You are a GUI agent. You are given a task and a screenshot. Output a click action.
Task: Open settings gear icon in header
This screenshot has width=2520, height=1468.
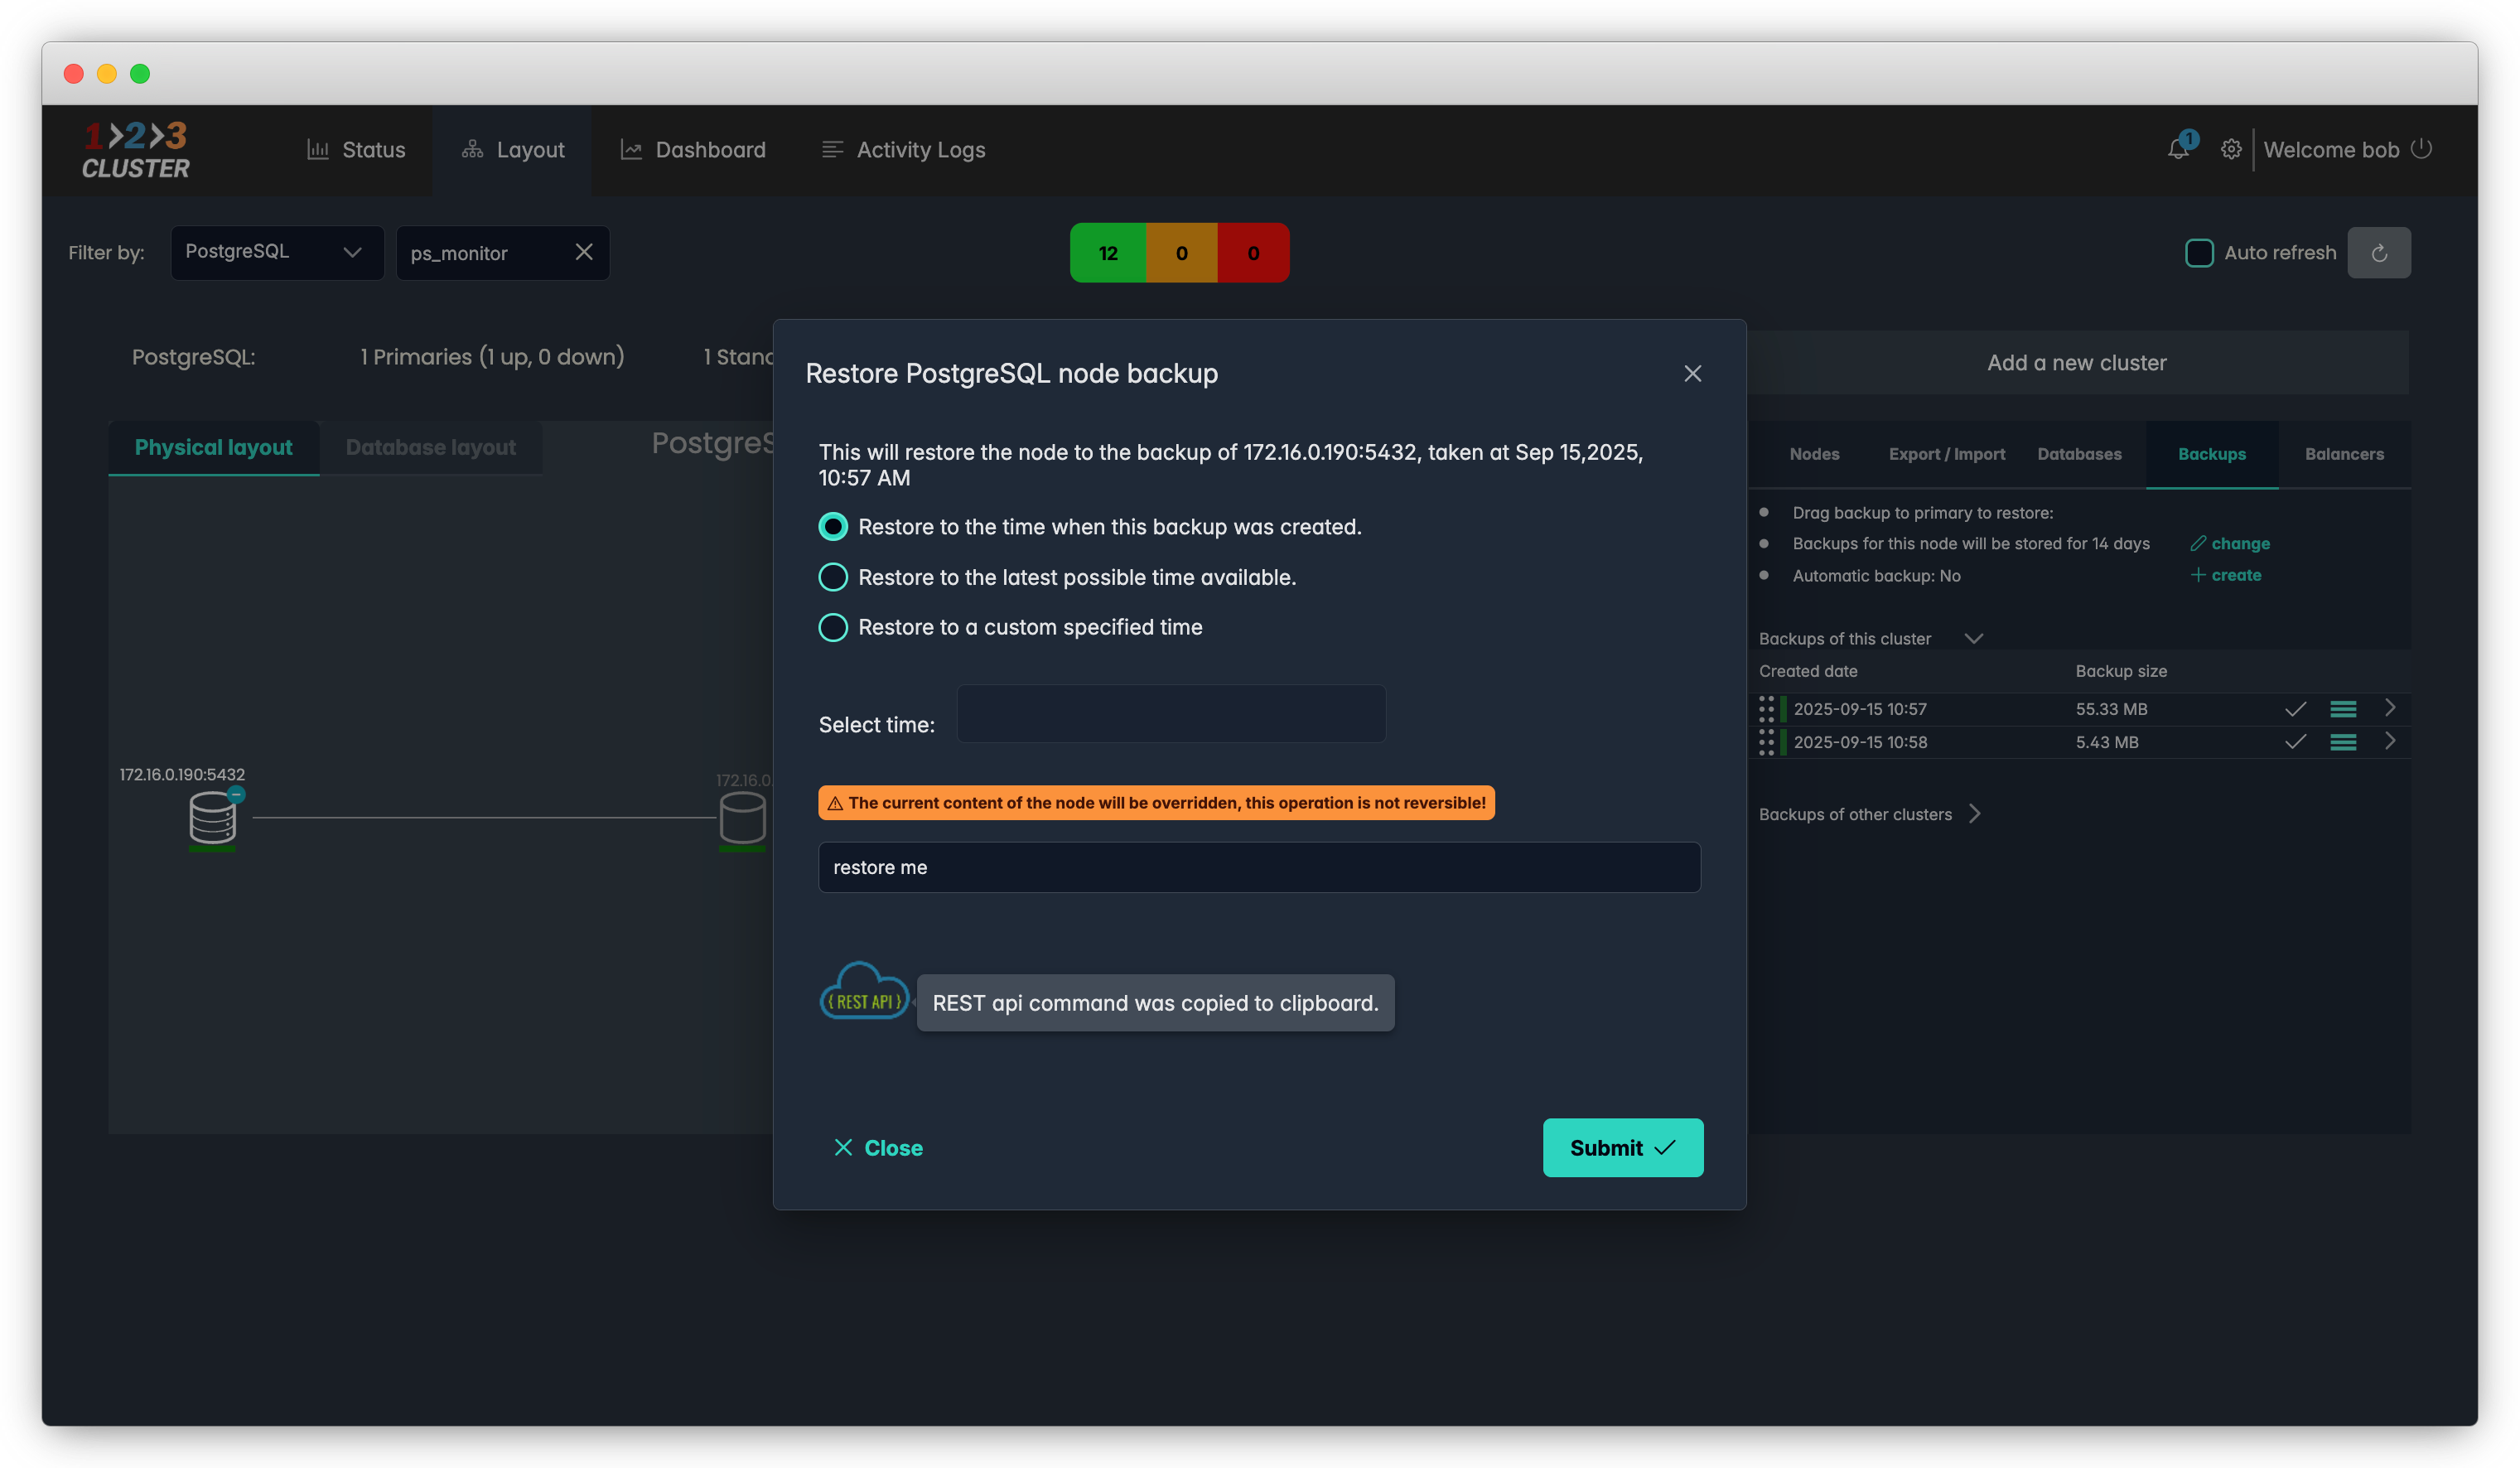pyautogui.click(x=2230, y=149)
